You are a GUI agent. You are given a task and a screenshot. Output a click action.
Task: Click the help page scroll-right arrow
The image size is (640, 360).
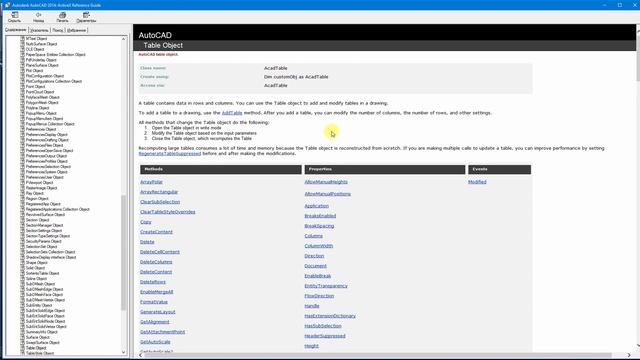click(x=629, y=355)
